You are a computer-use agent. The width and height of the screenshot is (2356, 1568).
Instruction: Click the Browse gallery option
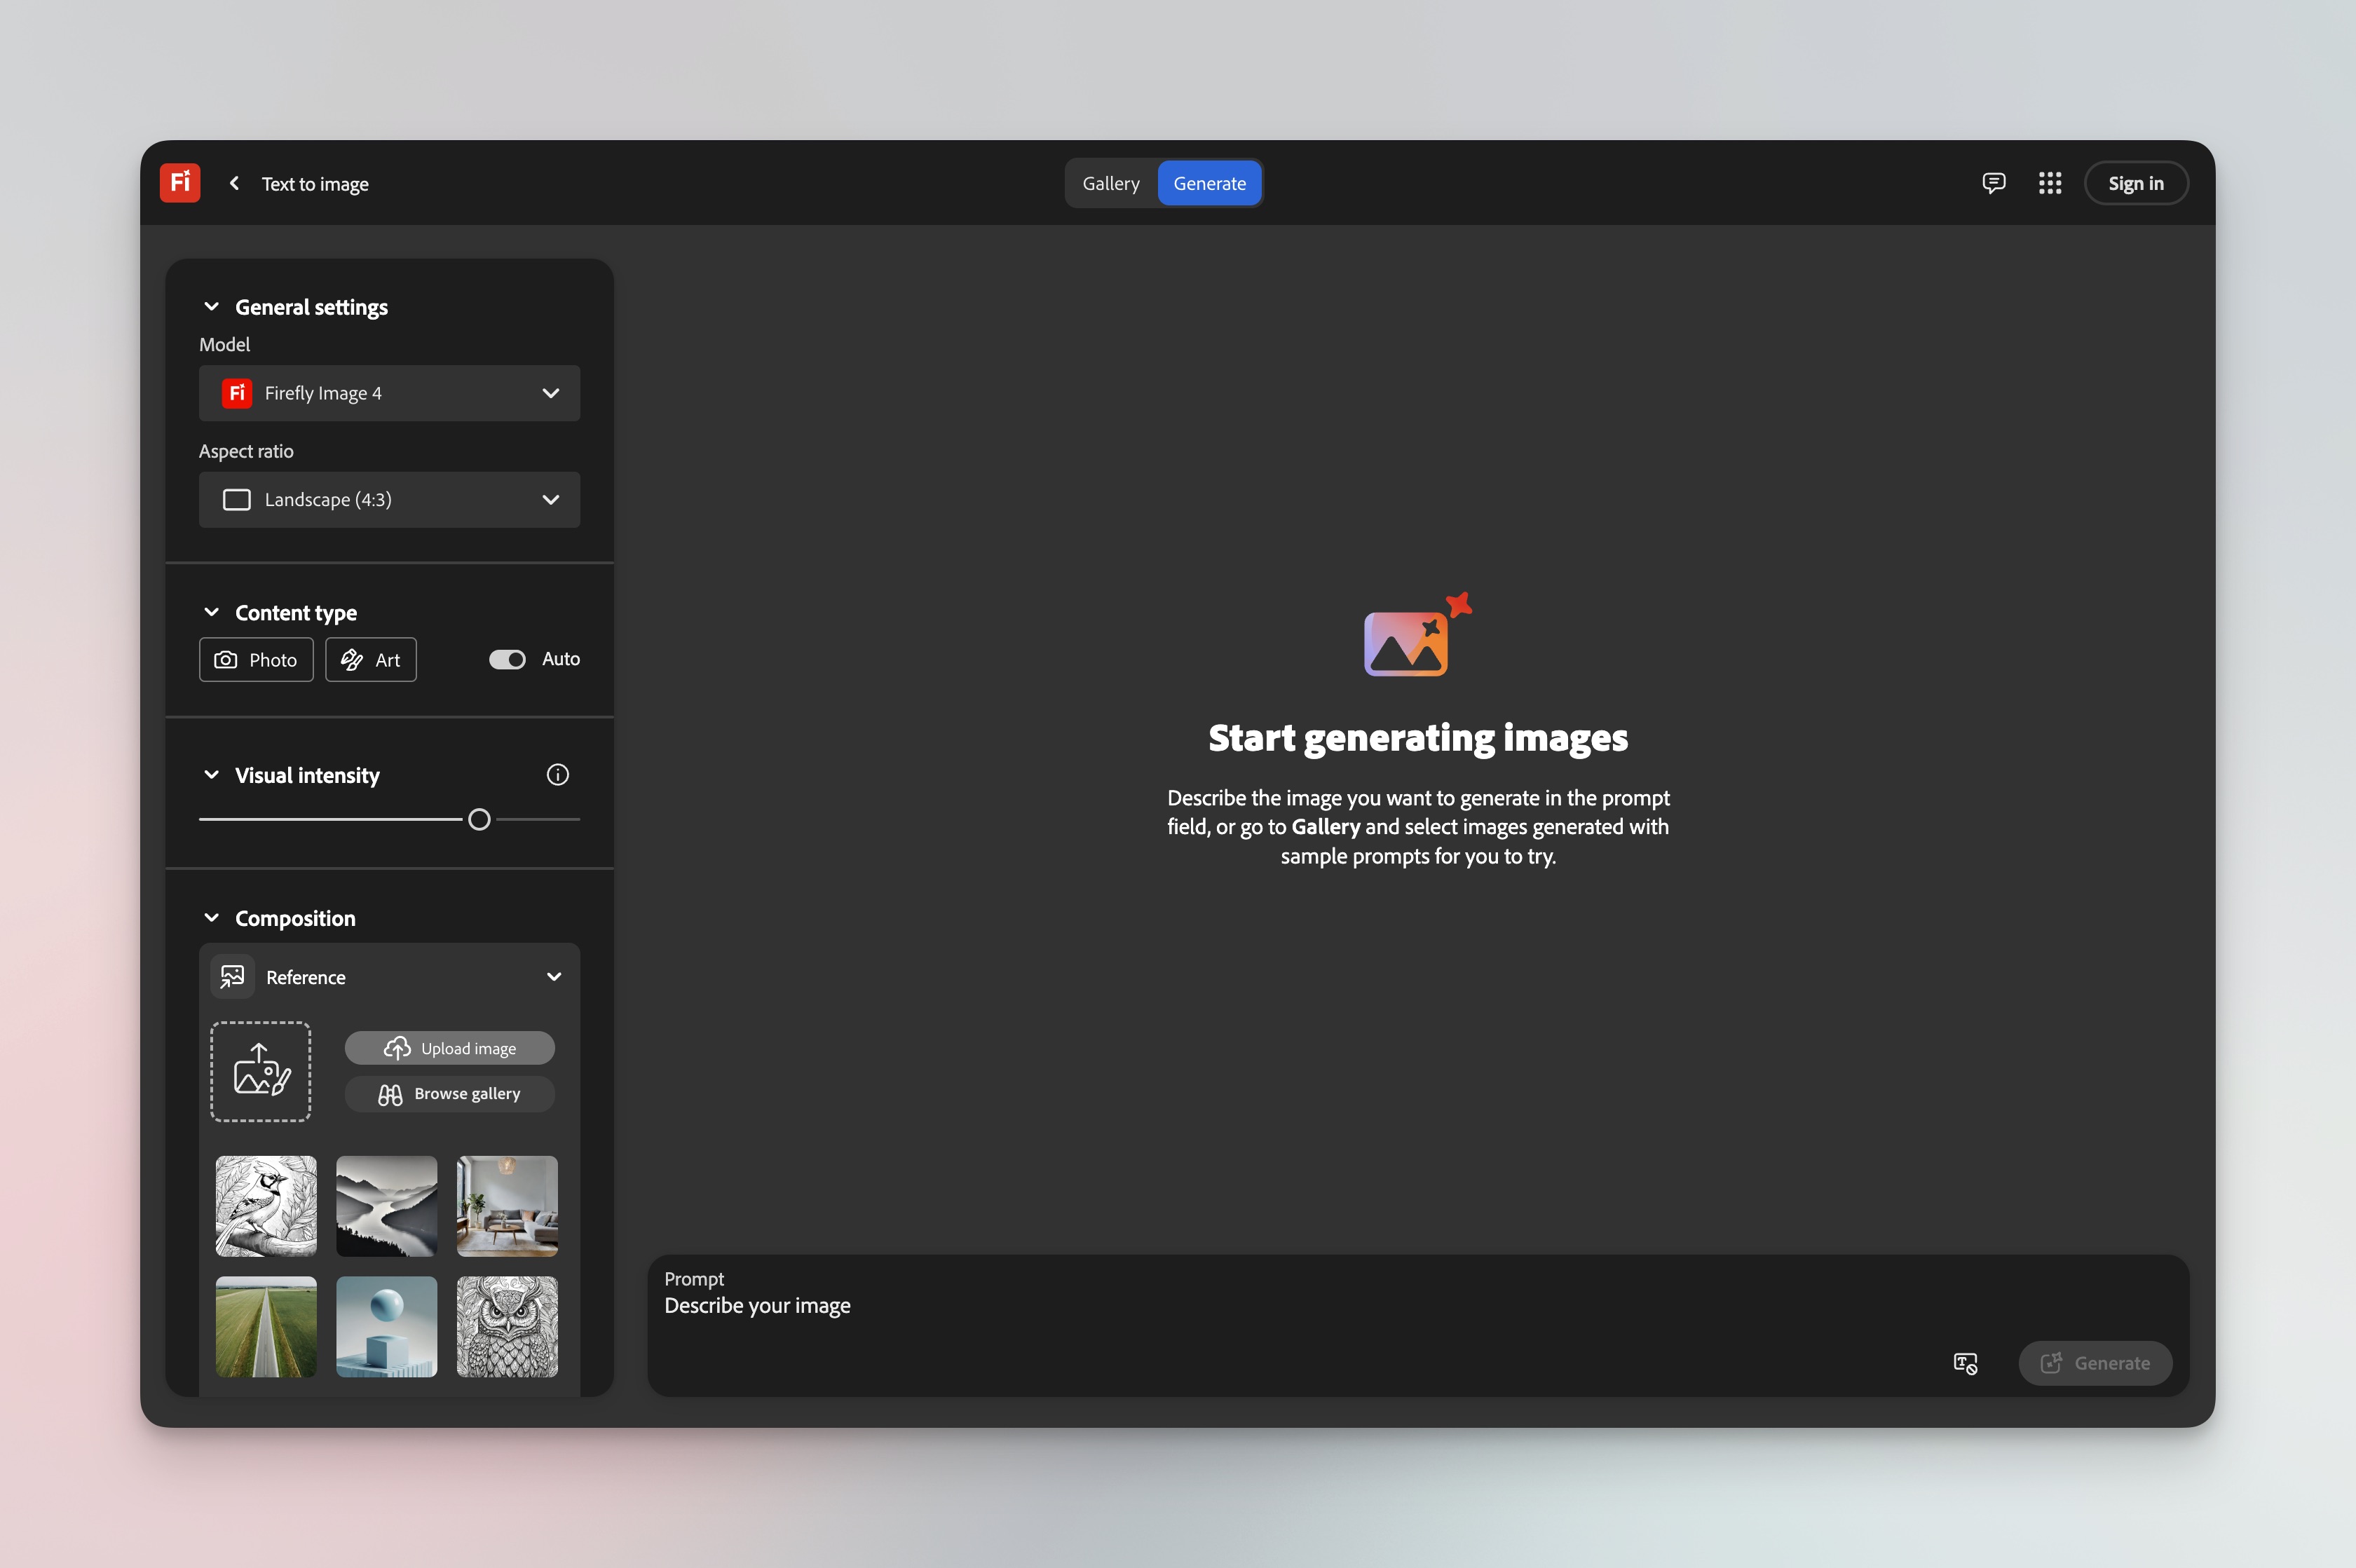point(450,1093)
